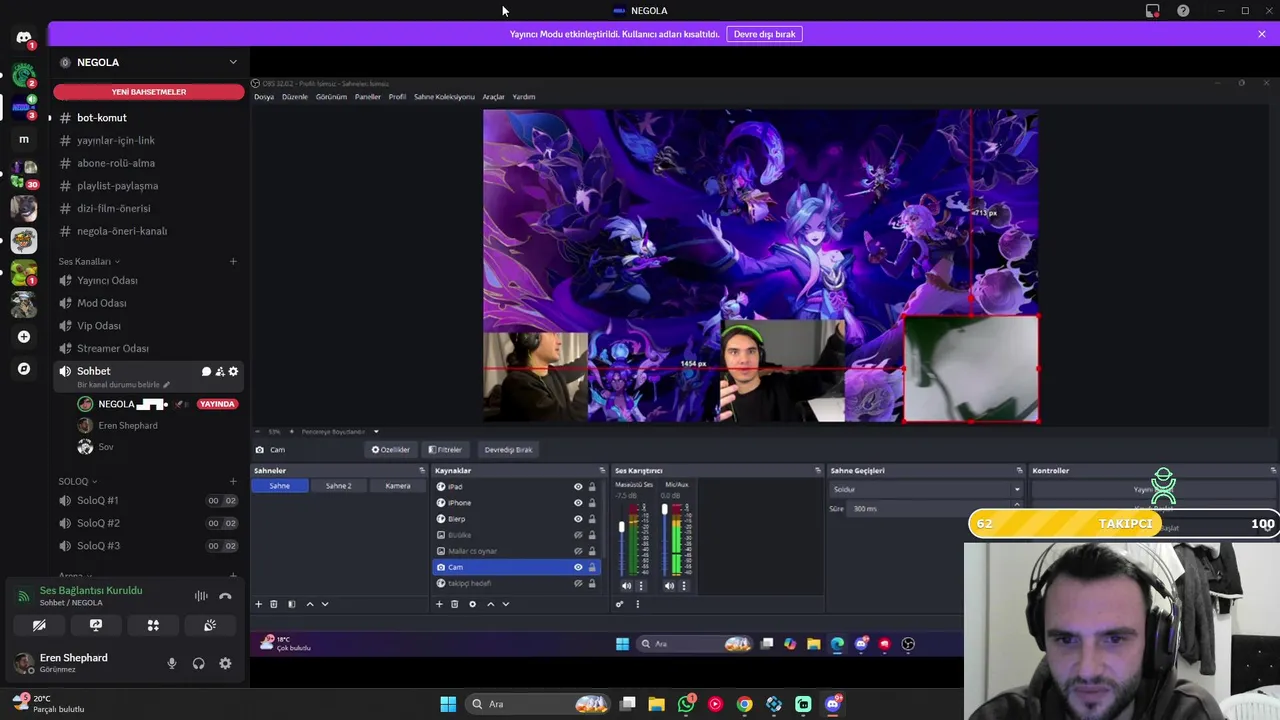Screen dimensions: 1280x720
Task: Open Görünüm menu in streamed OBS window
Action: click(331, 97)
